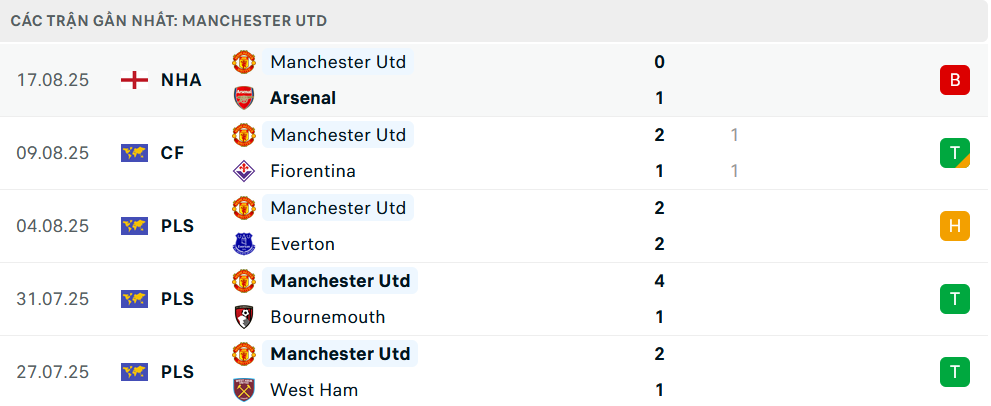
Task: Open the 17.08.25 match row date
Action: pyautogui.click(x=53, y=80)
